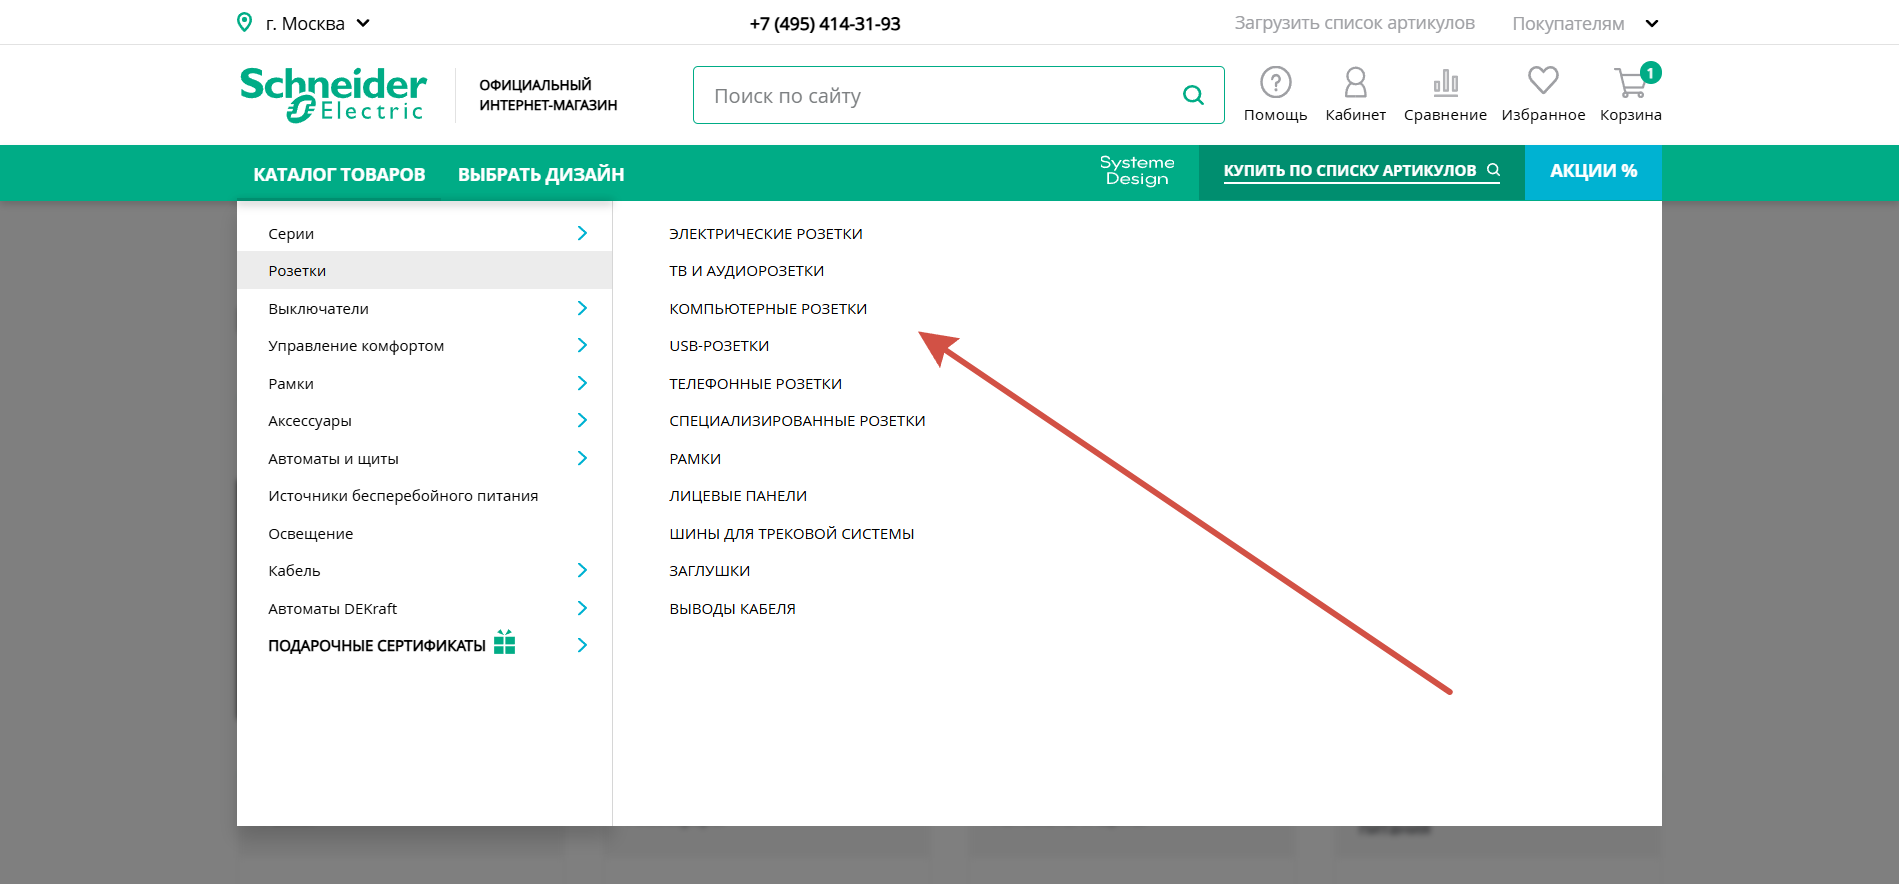Screen dimensions: 1899x884
Task: Select Кабель category
Action: (294, 571)
